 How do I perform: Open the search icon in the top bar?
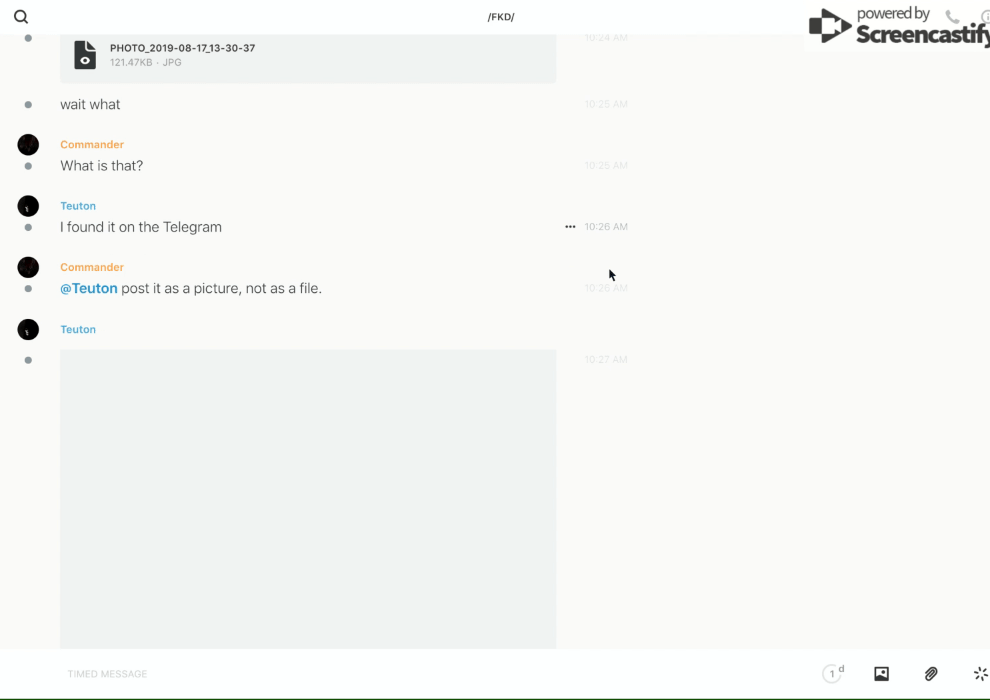click(21, 17)
